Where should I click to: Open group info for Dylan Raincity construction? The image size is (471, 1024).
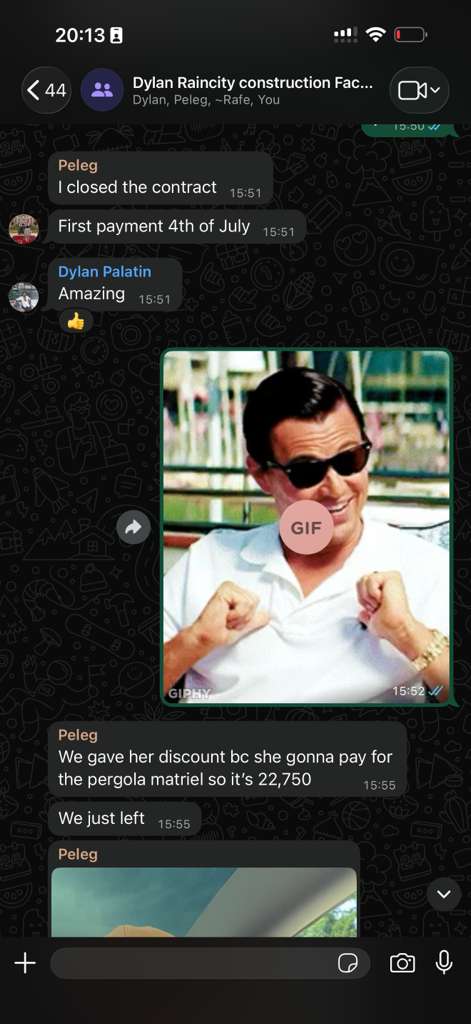(x=253, y=83)
